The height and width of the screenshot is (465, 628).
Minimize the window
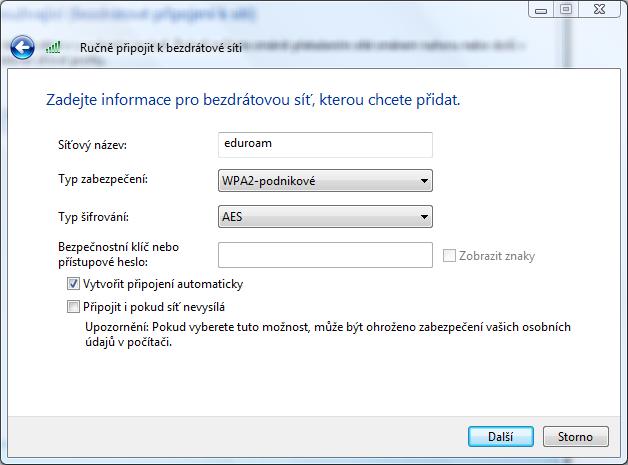point(540,8)
